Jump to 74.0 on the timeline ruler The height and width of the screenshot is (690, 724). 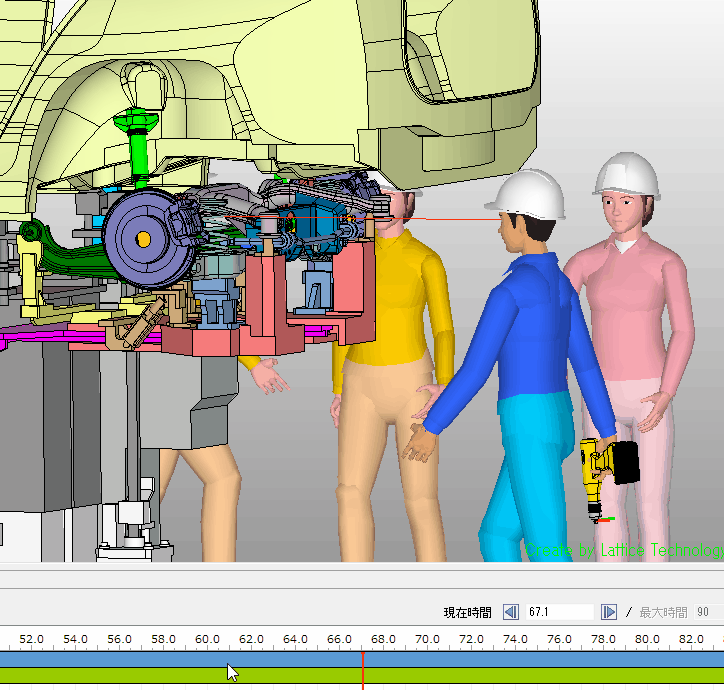pos(515,639)
